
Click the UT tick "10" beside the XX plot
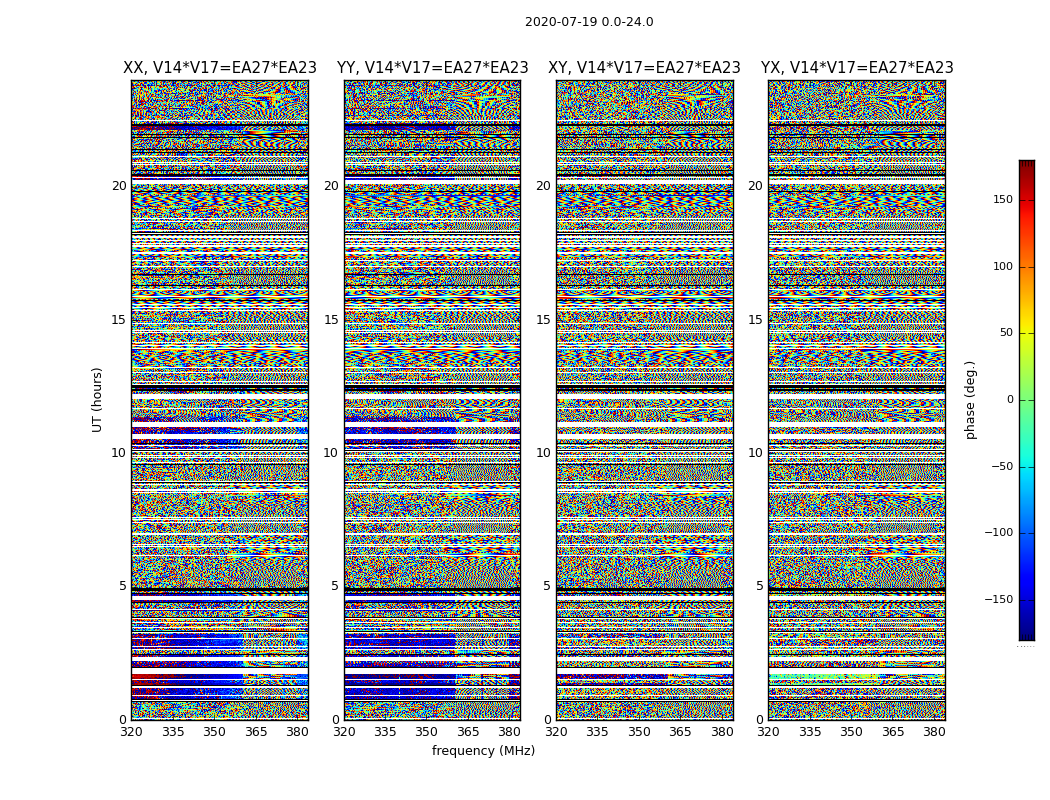tap(119, 453)
